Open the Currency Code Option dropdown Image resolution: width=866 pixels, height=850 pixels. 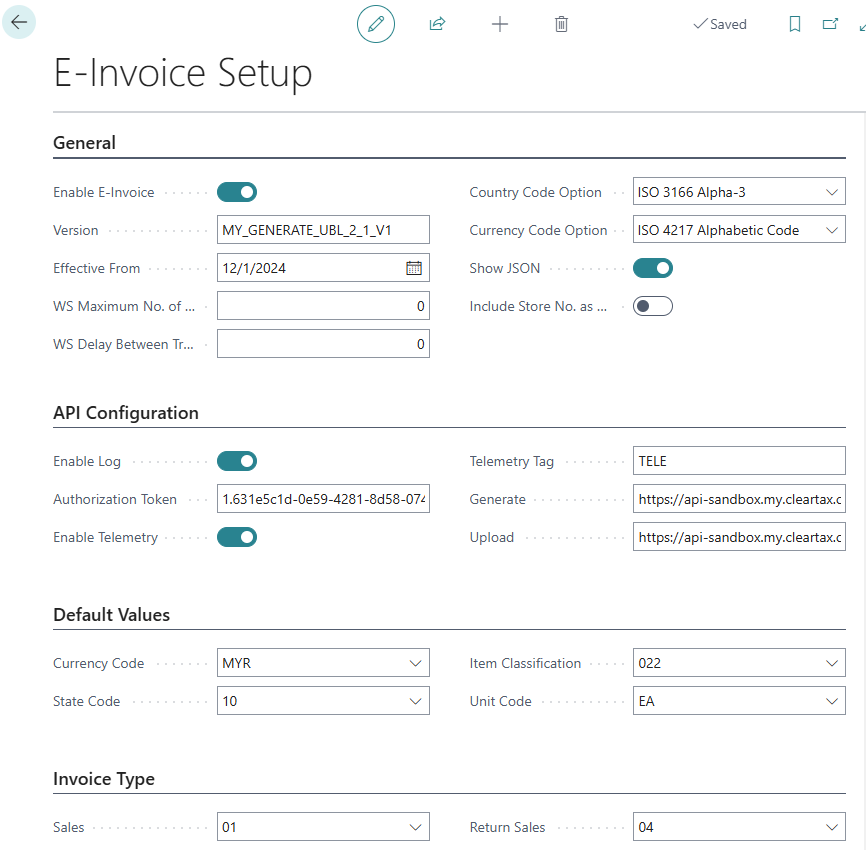click(832, 230)
